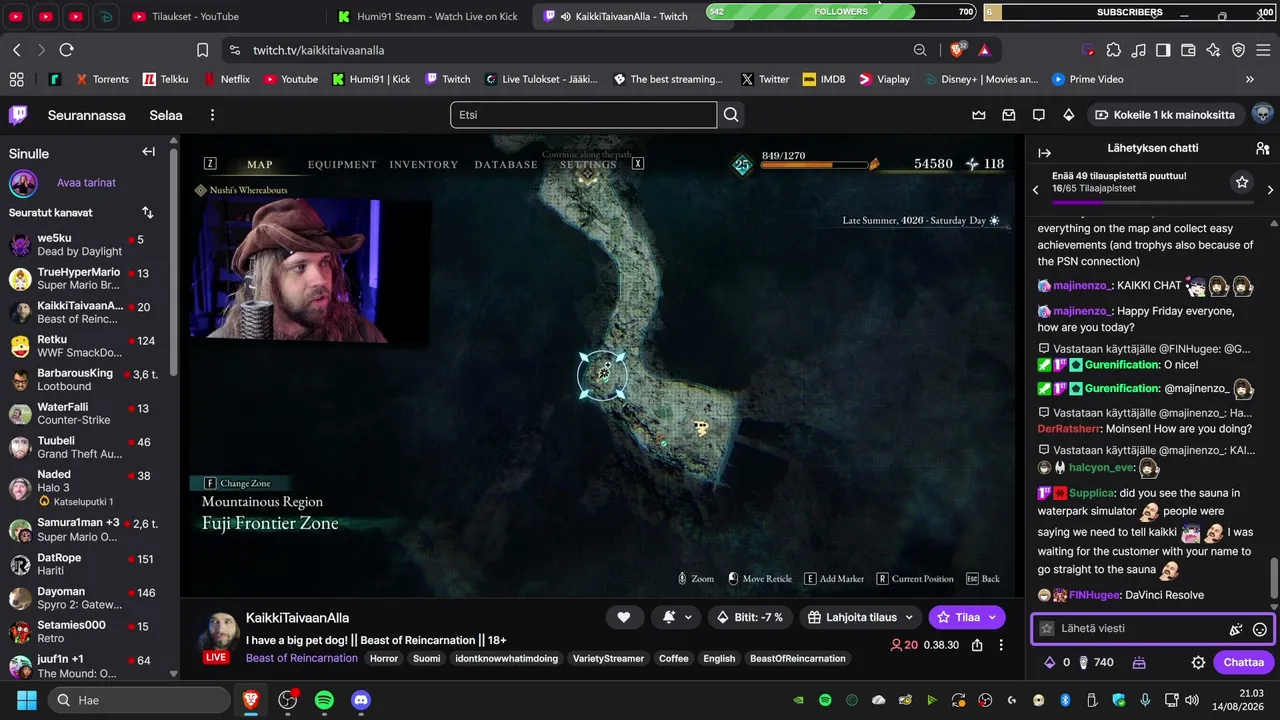Open the Spotify icon in the taskbar
This screenshot has width=1280, height=720.
click(324, 700)
